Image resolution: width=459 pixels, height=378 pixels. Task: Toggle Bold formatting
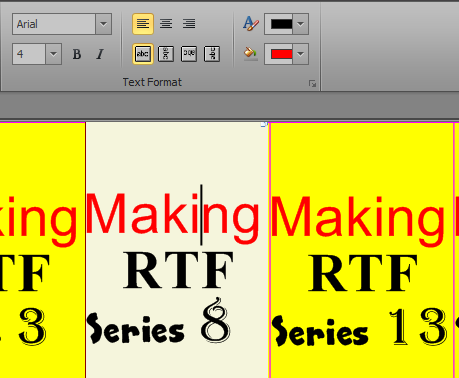click(x=77, y=54)
